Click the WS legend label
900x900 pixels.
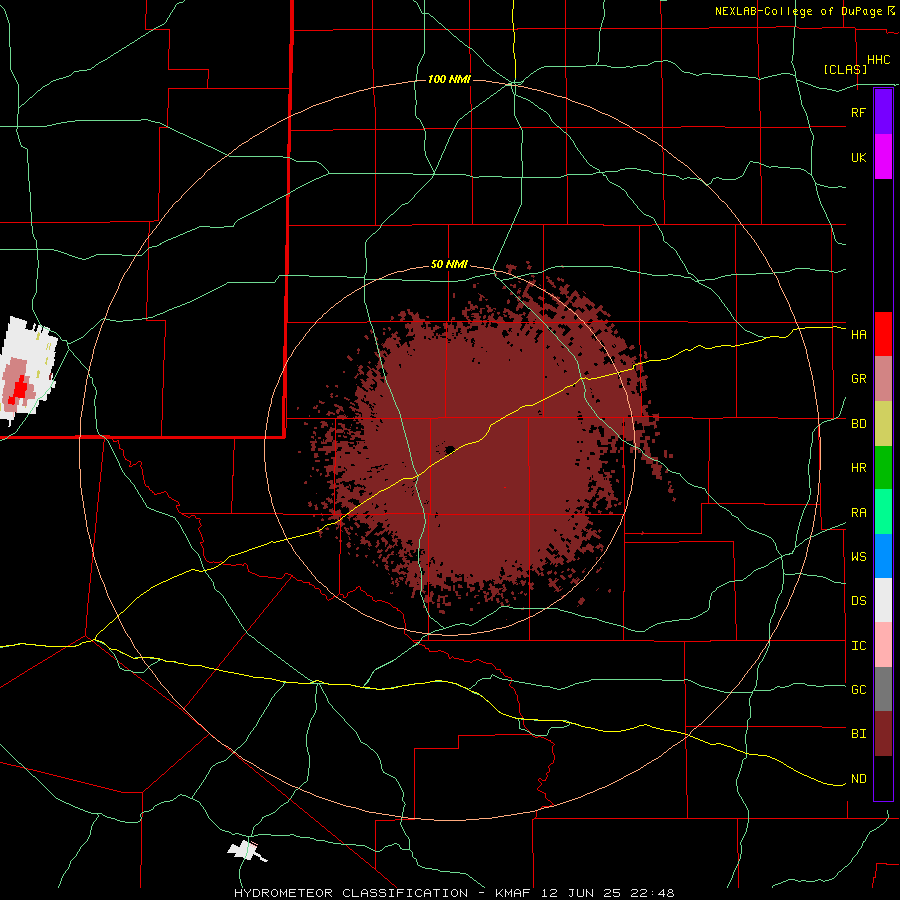coord(858,556)
